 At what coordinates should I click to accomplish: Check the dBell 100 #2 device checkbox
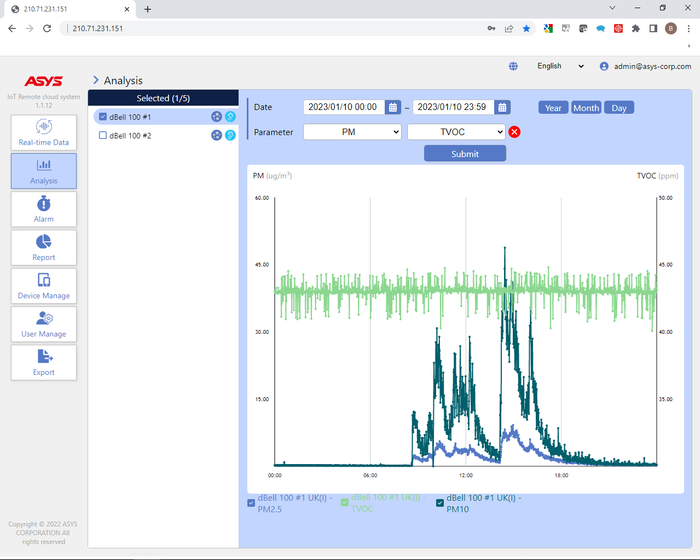[x=103, y=135]
